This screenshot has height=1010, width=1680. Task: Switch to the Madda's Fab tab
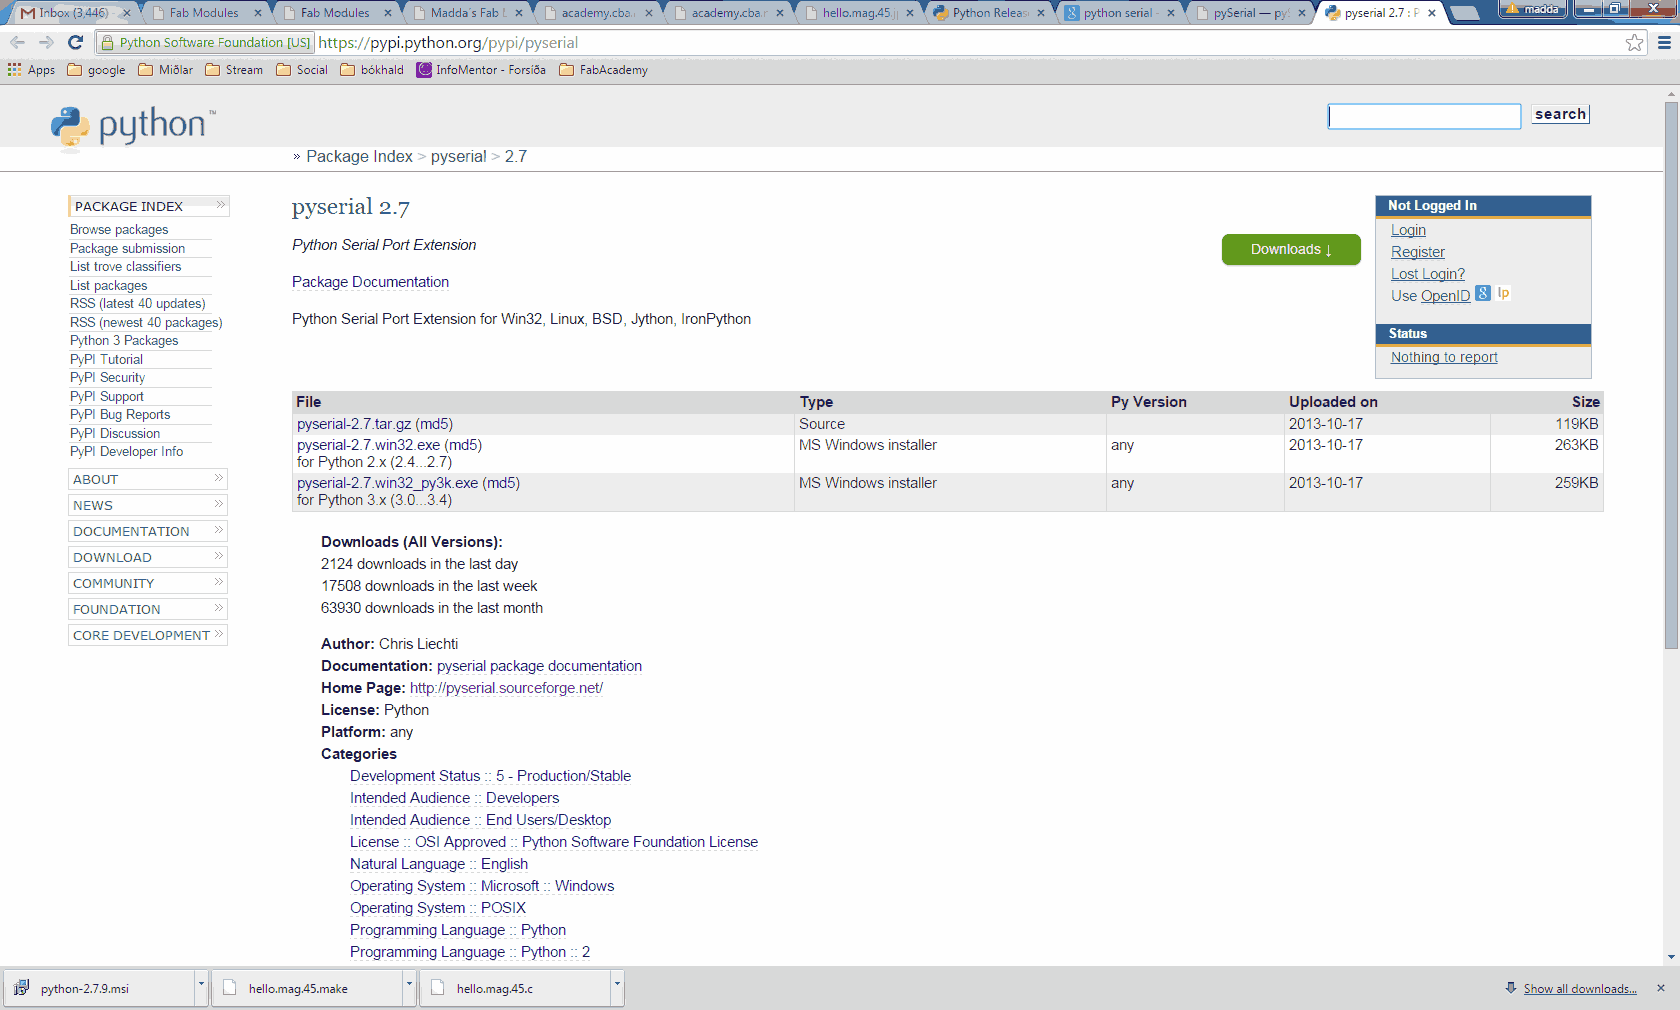click(468, 13)
